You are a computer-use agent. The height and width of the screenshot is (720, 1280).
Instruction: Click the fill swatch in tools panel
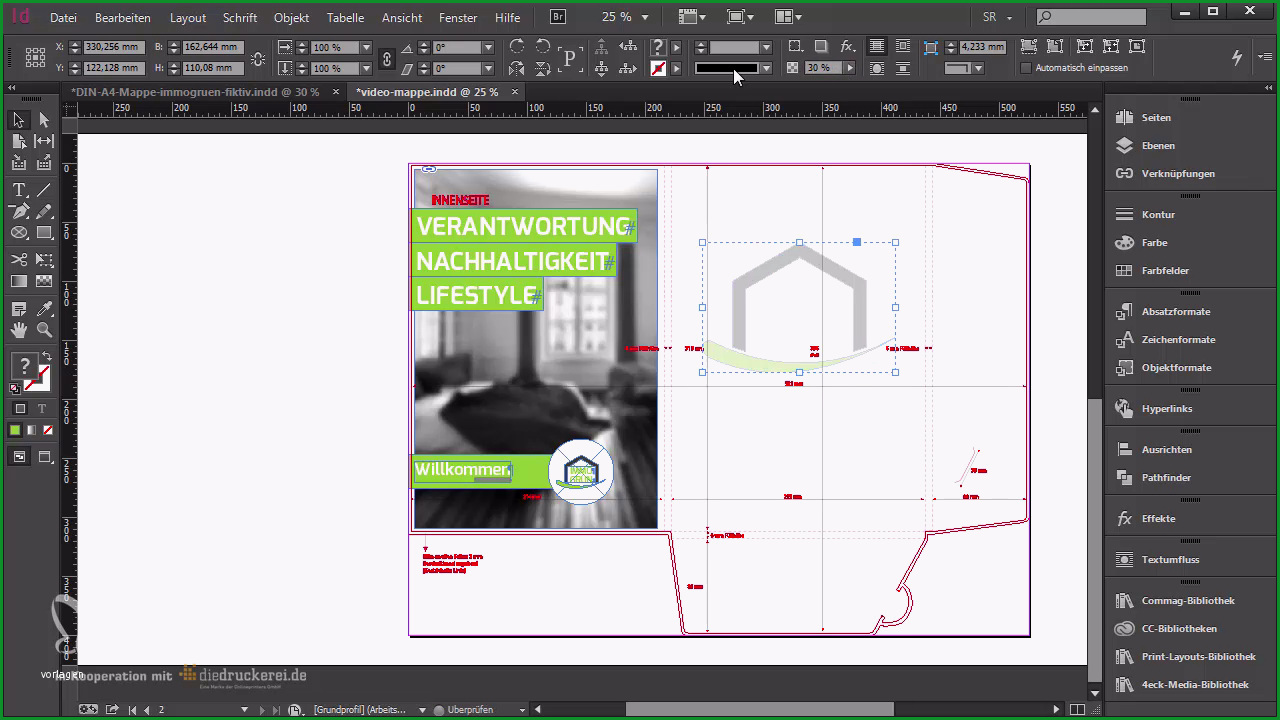pyautogui.click(x=24, y=365)
